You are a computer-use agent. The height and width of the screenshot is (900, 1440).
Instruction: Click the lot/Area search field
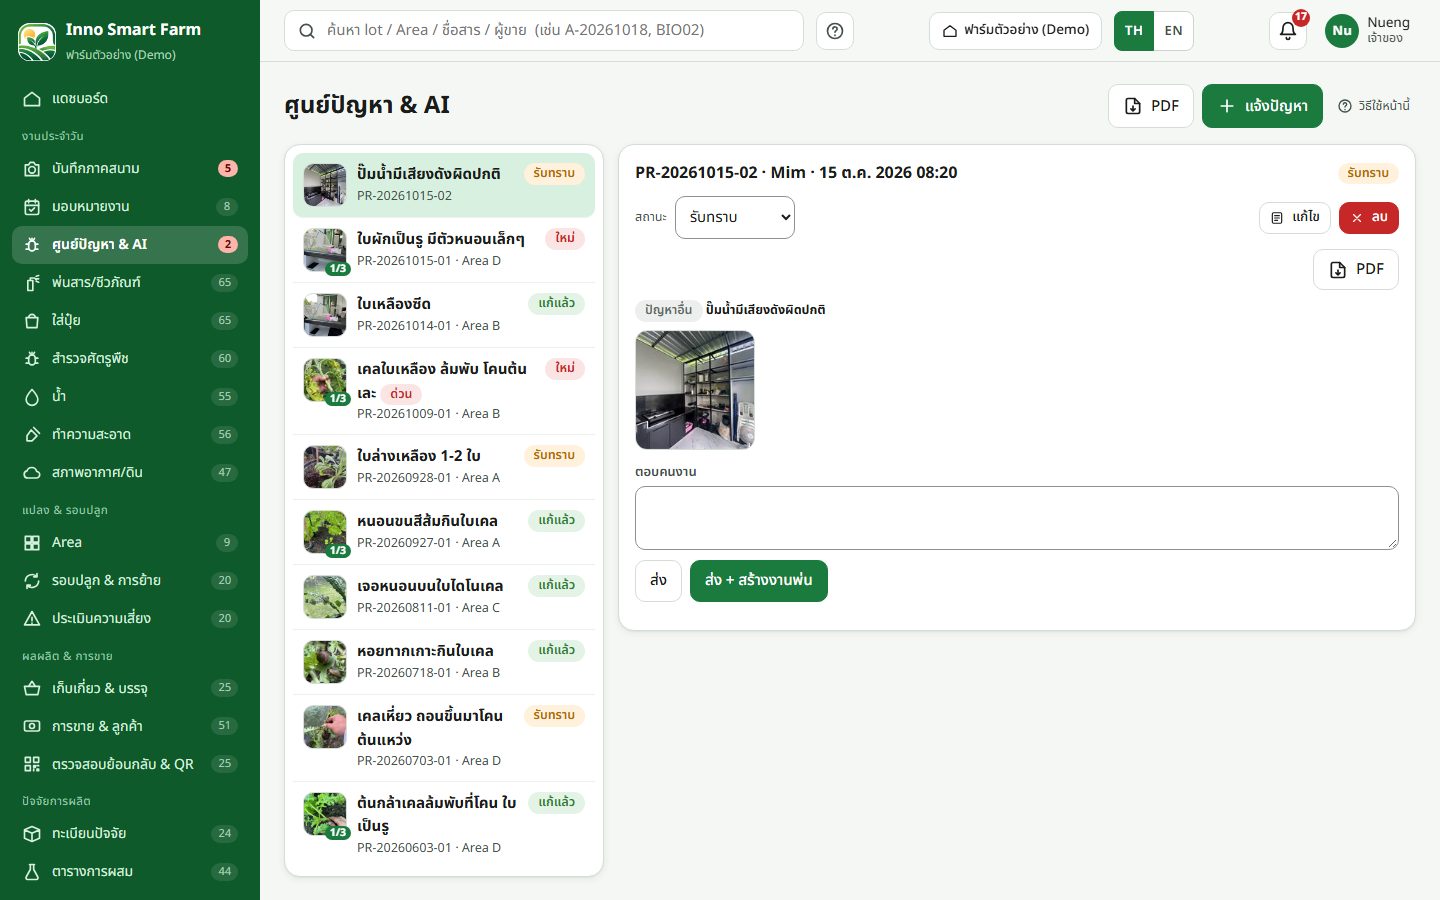(x=544, y=31)
